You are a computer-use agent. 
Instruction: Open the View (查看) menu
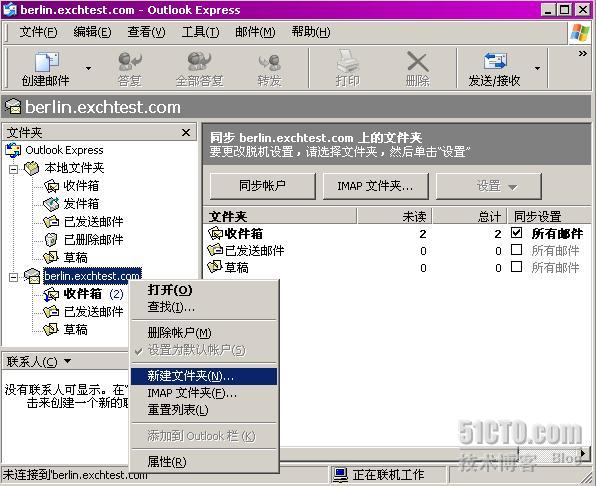point(146,32)
